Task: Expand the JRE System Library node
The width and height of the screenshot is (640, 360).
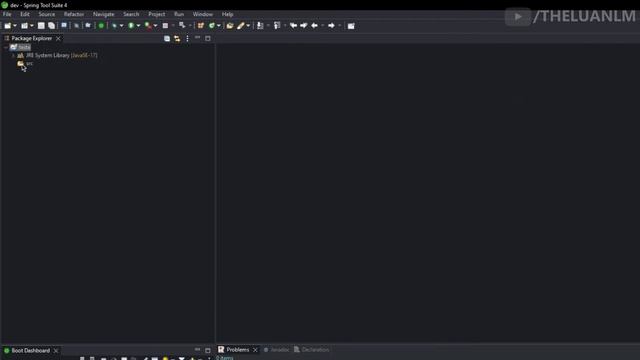Action: 13,56
